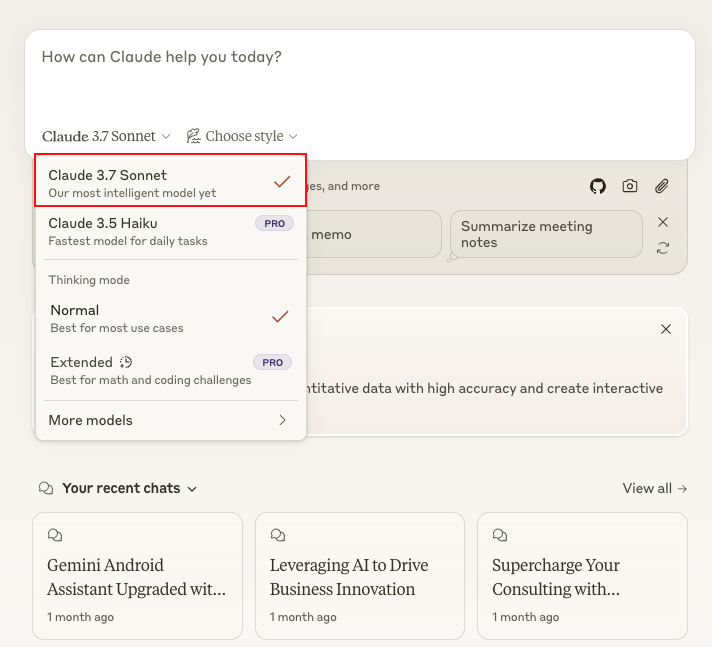Viewport: 712px width, 647px height.
Task: Expand the More models submenu
Action: click(170, 420)
